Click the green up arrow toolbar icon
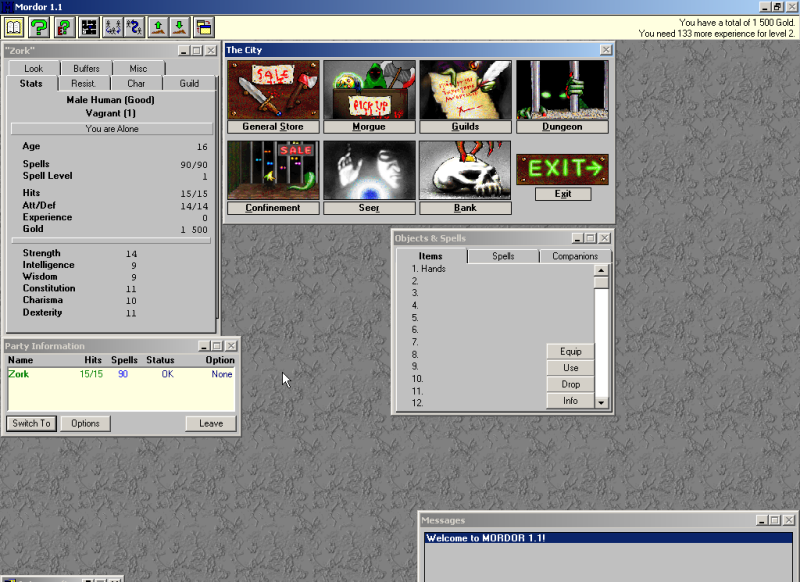 pos(157,27)
